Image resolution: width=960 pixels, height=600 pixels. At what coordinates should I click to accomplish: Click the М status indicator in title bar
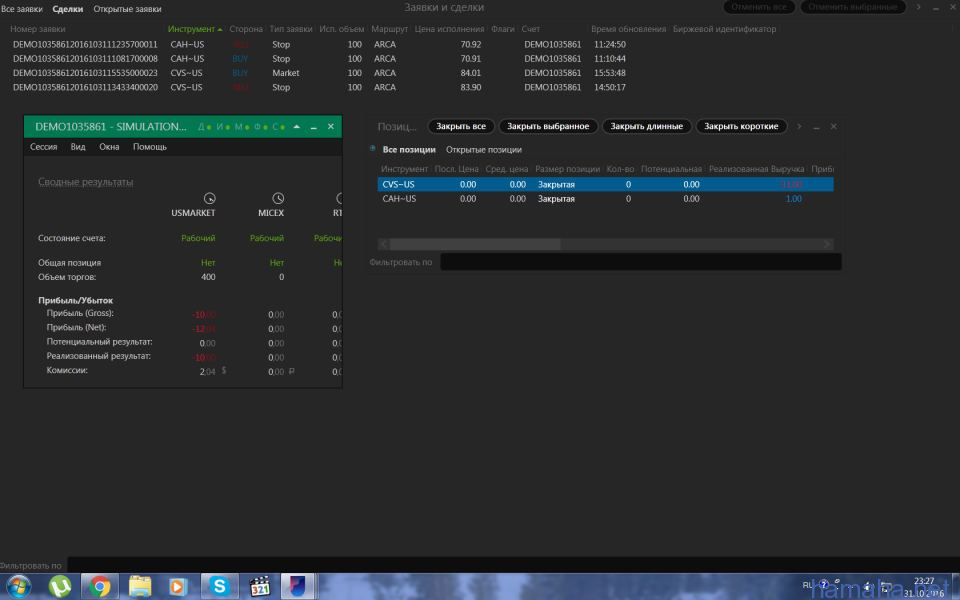pos(241,127)
